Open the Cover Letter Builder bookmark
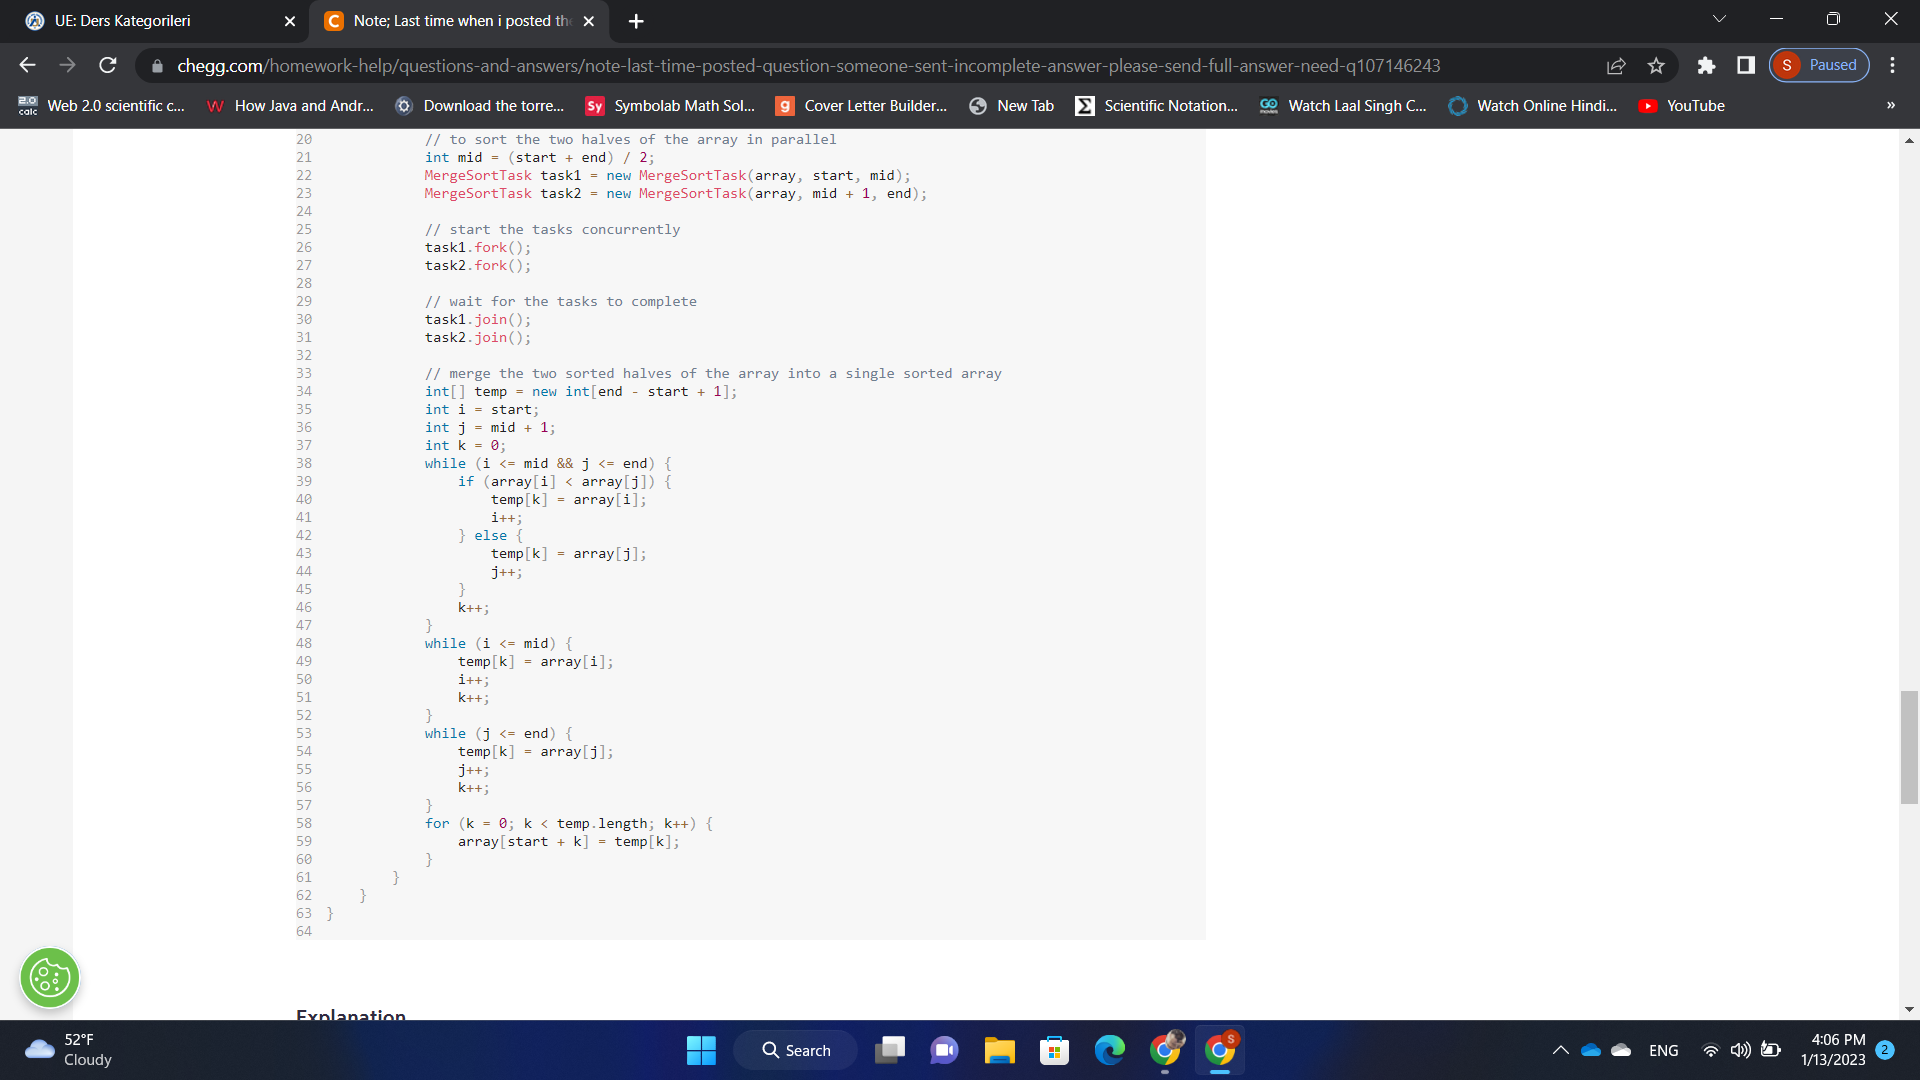This screenshot has height=1080, width=1920. click(860, 105)
